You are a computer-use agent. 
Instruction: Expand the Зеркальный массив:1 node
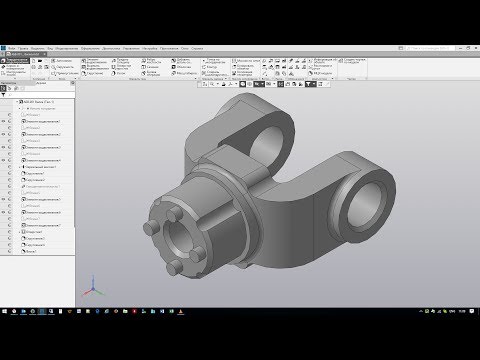pyautogui.click(x=19, y=167)
